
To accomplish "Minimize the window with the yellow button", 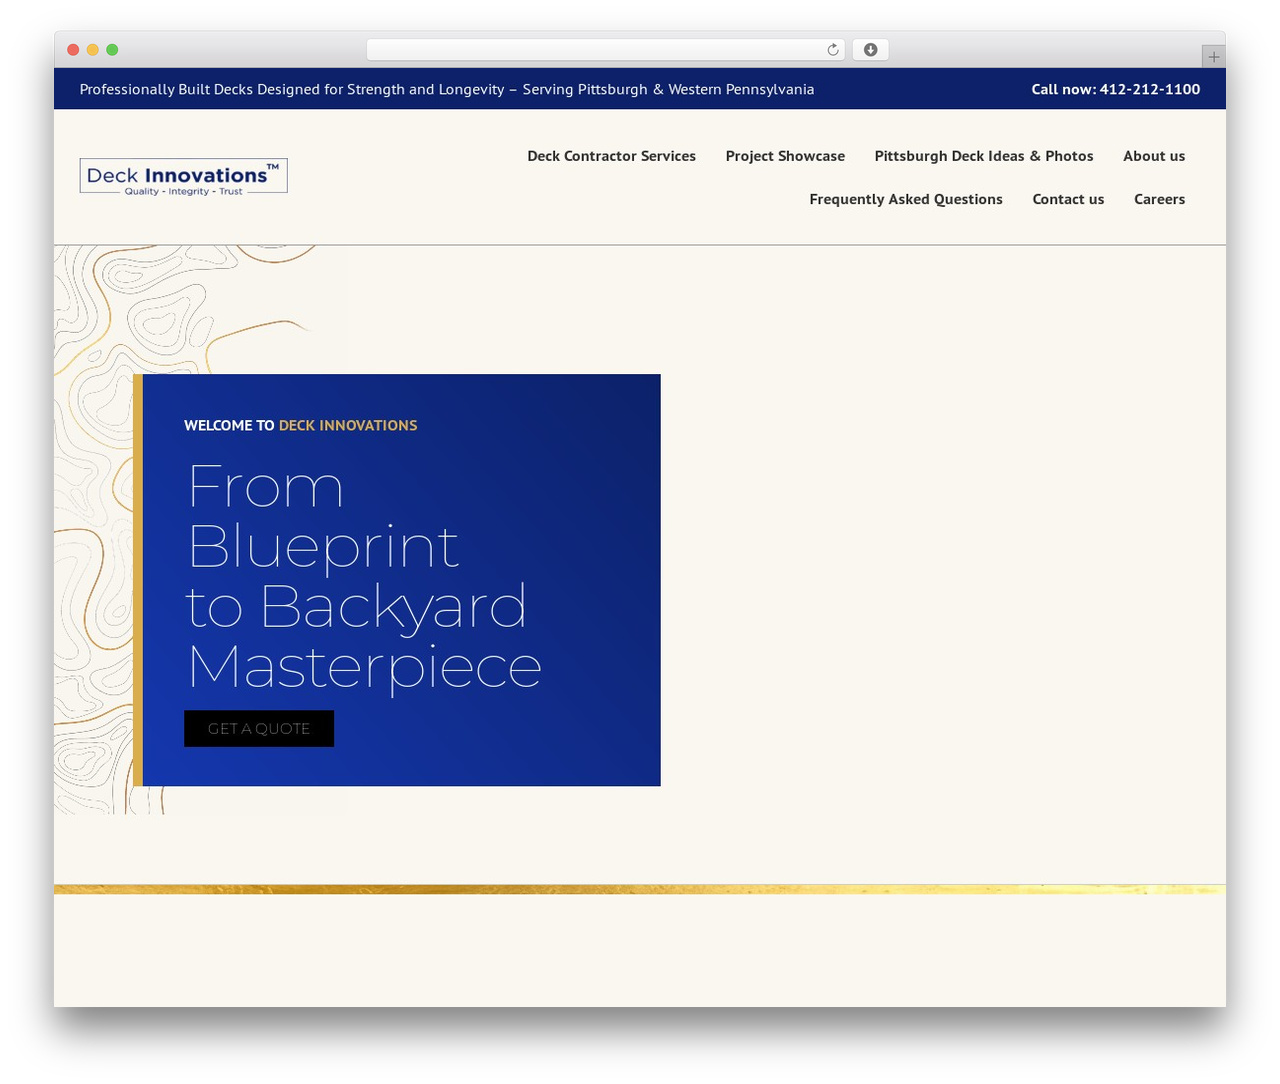I will coord(93,50).
